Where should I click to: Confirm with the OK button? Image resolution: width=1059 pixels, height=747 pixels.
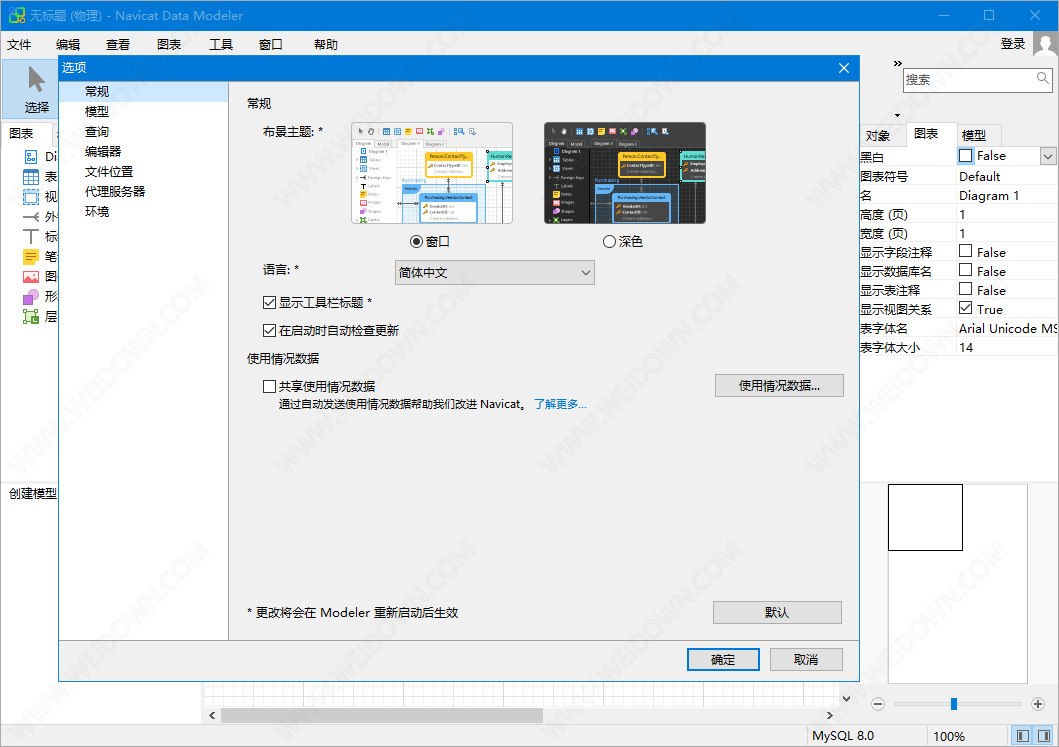point(723,660)
